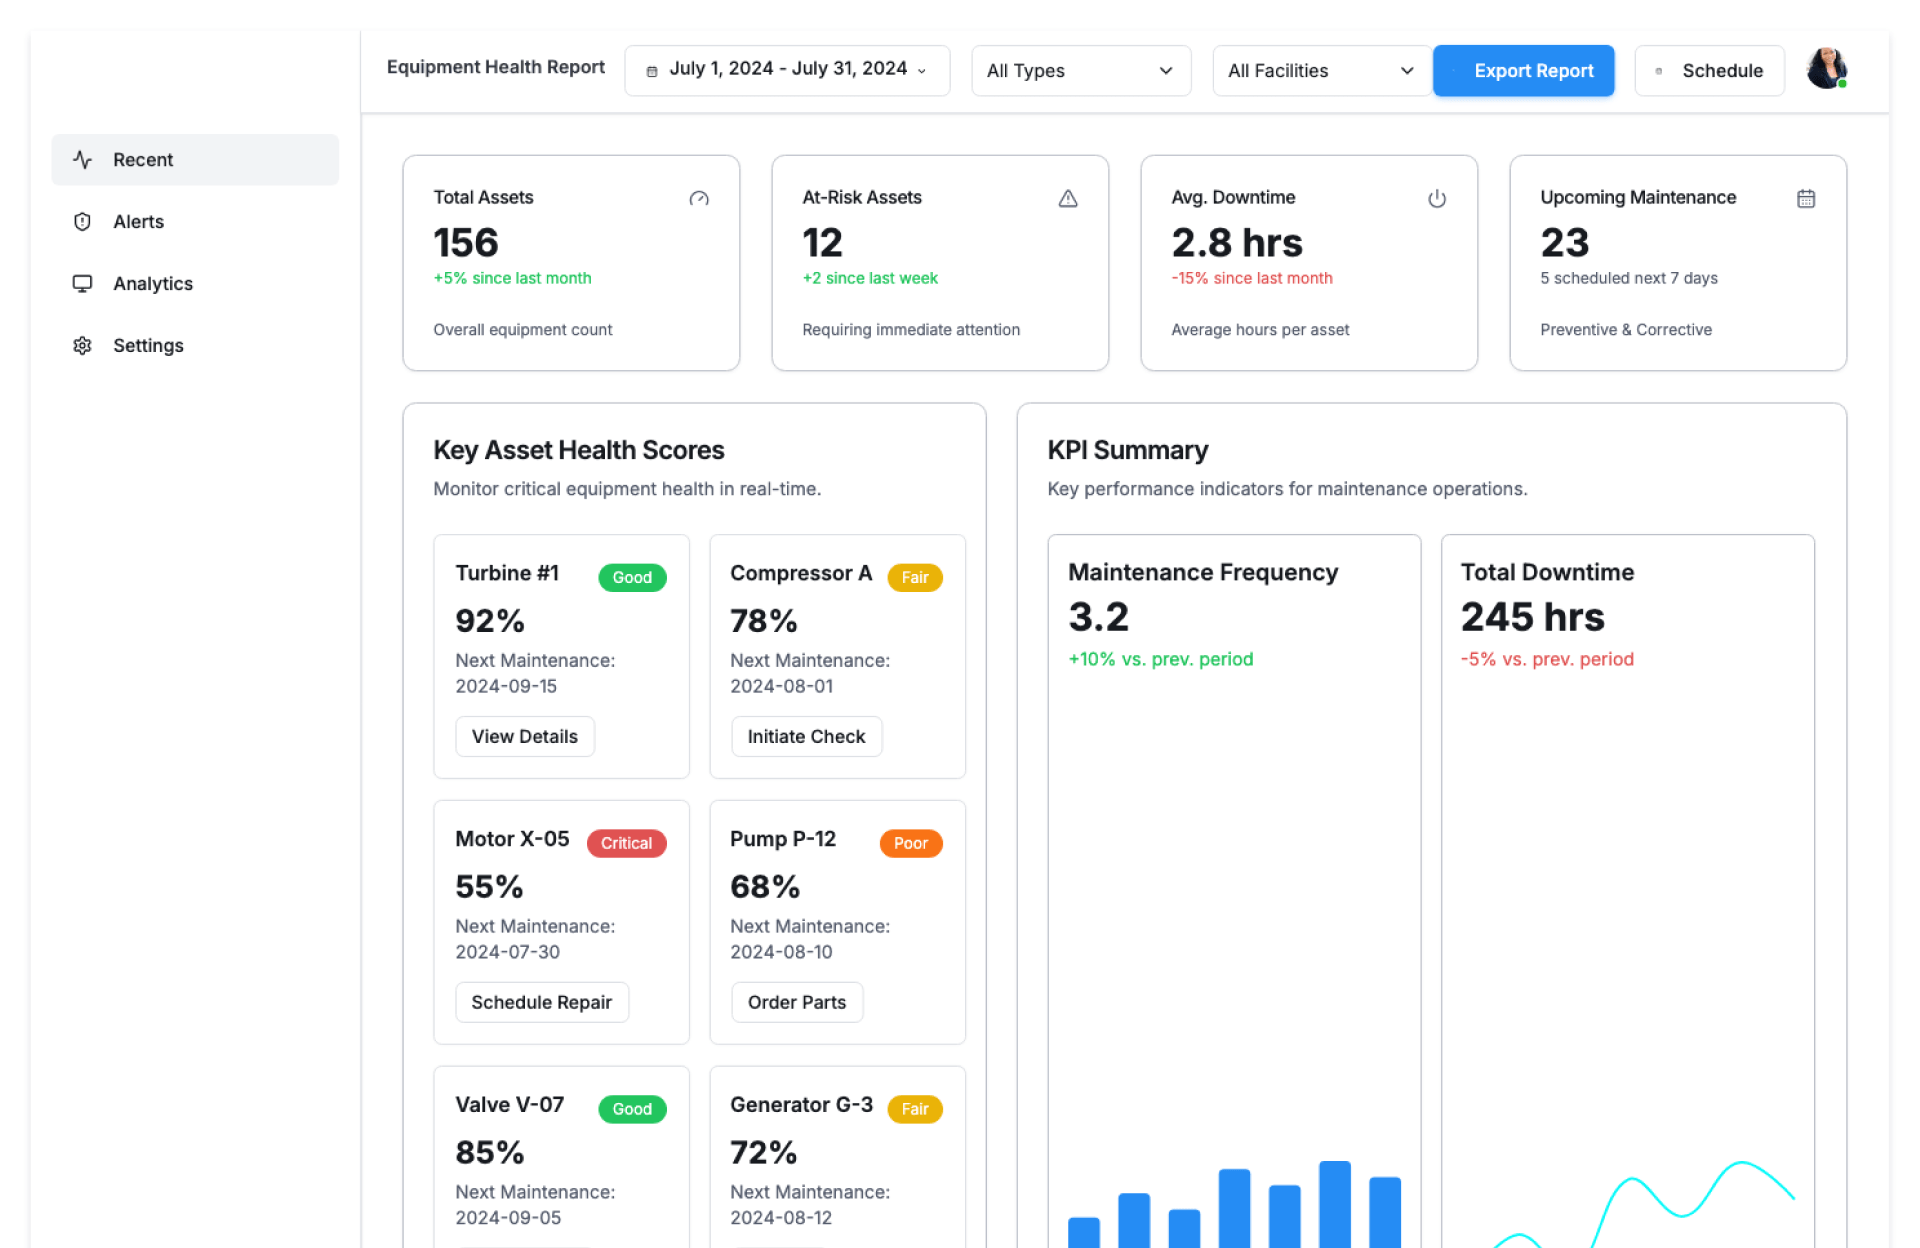
Task: Schedule Repair for Motor X-05
Action: 541,1003
